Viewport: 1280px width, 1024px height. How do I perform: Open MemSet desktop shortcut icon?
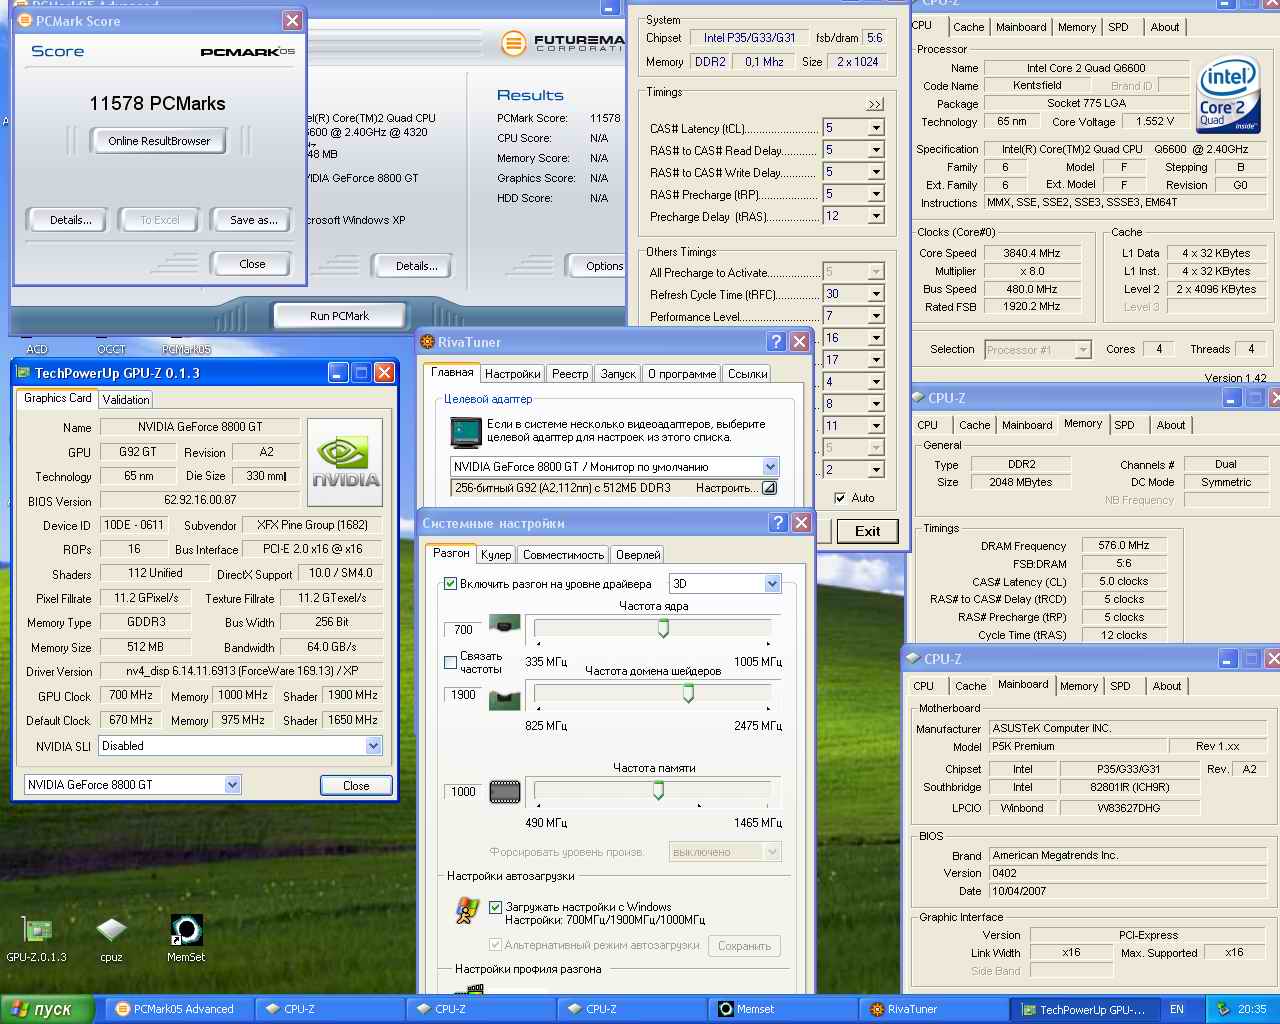186,931
